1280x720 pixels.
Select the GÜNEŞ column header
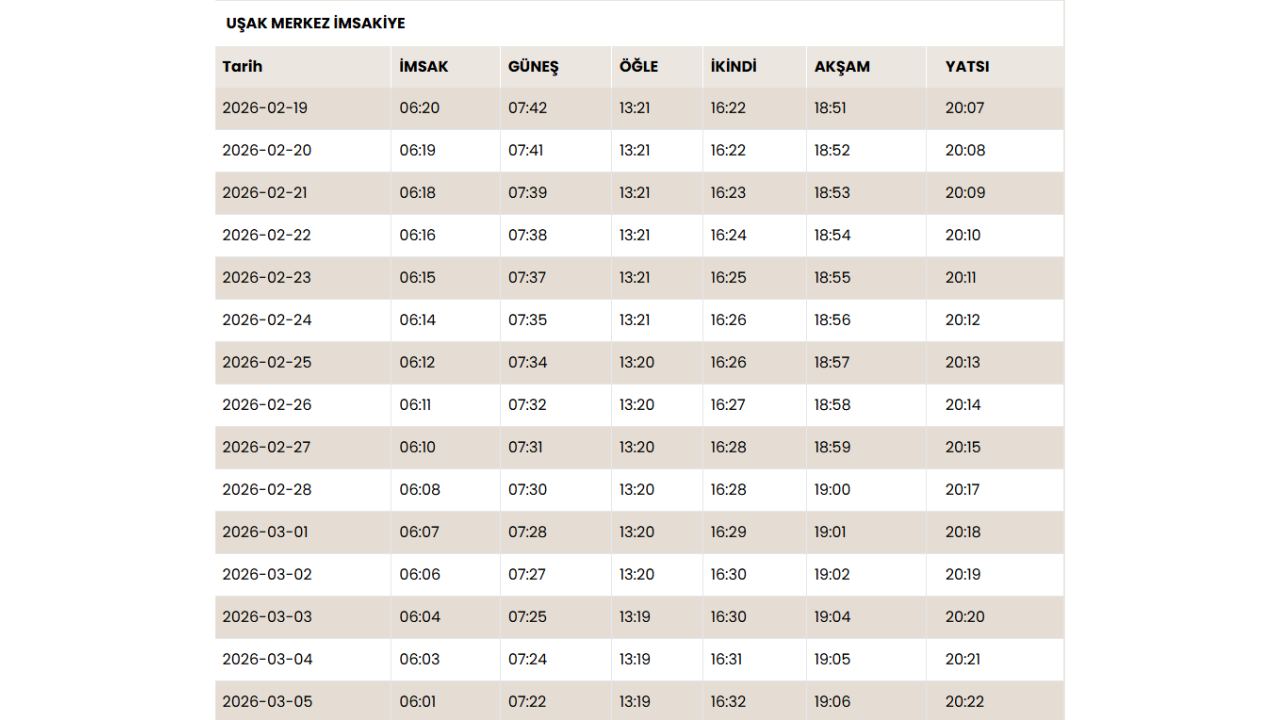(x=533, y=67)
